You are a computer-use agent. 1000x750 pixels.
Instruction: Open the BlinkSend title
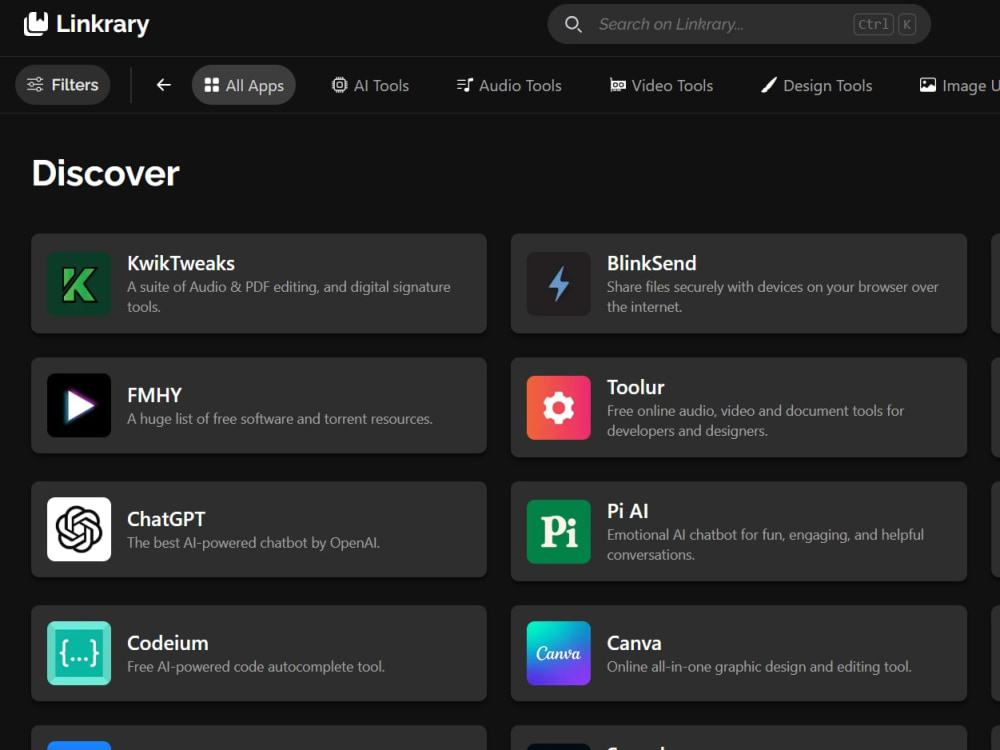pyautogui.click(x=652, y=263)
